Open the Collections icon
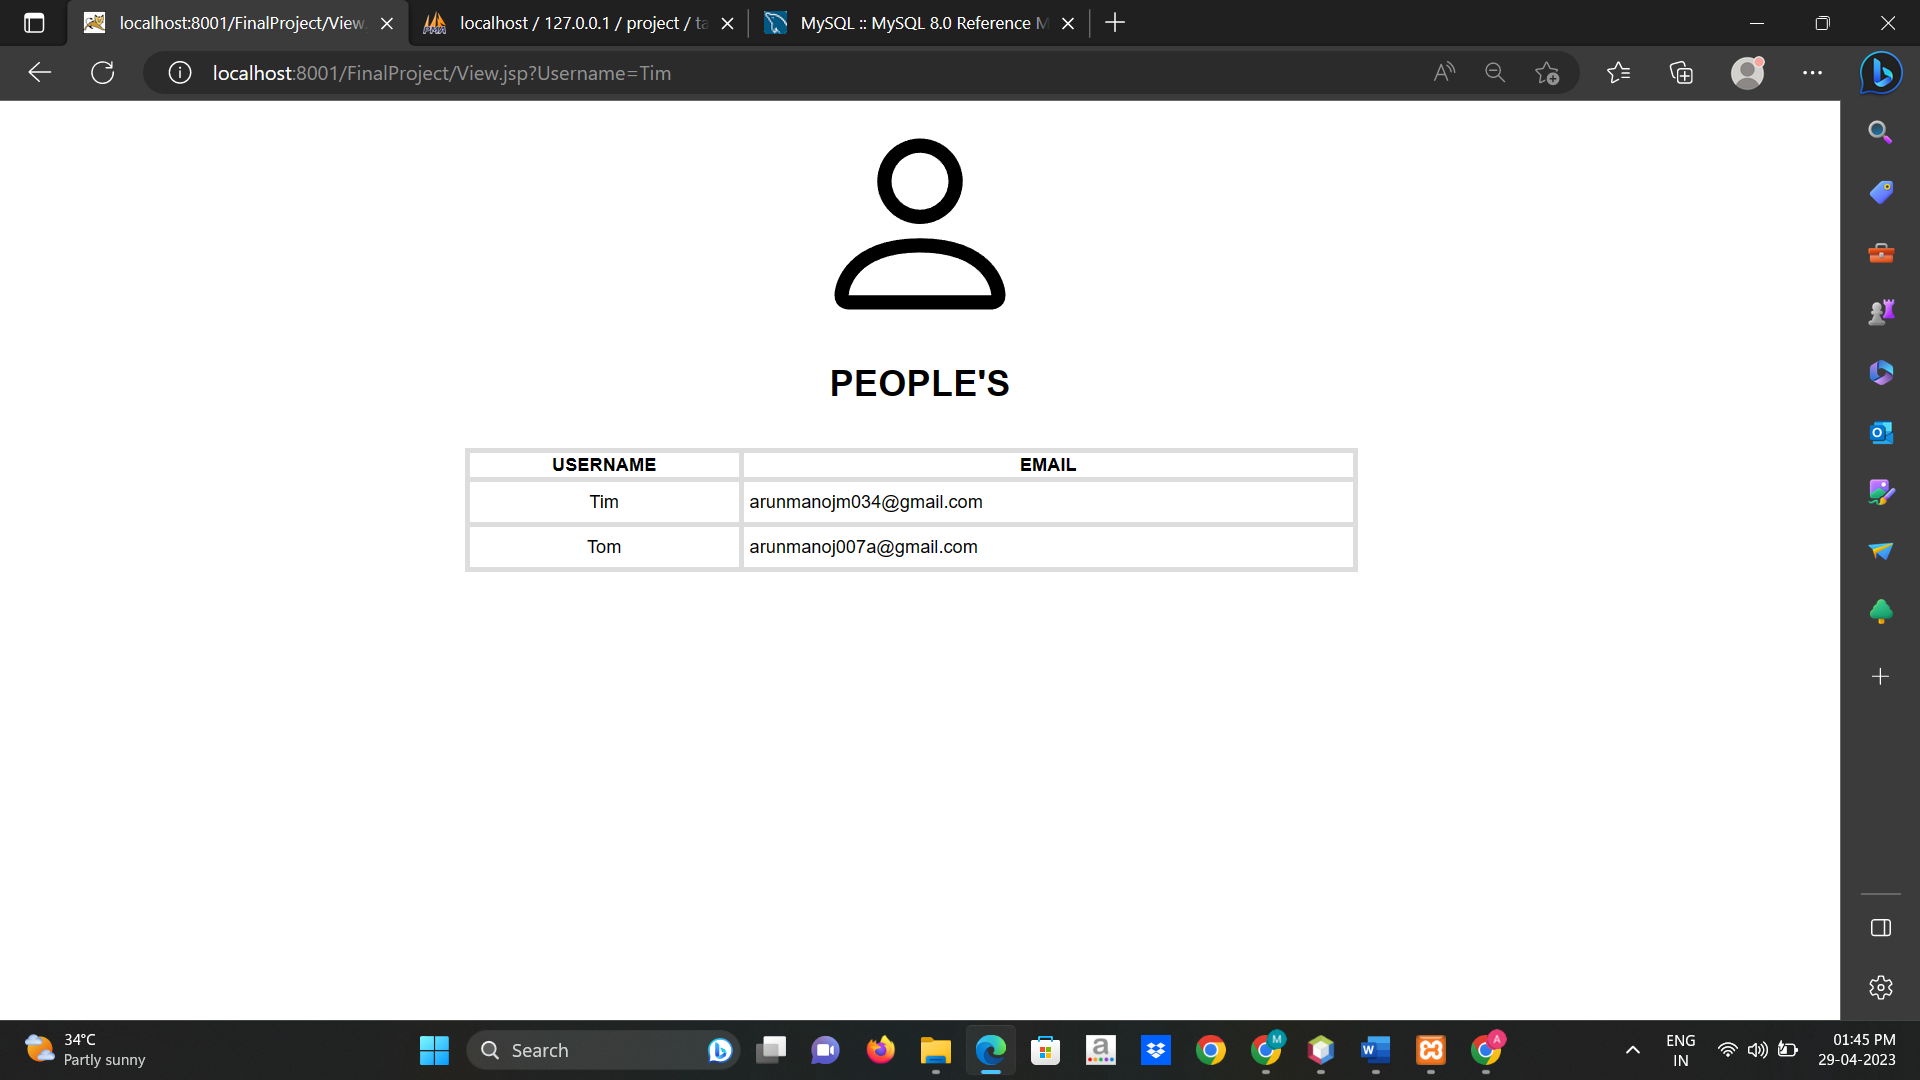The image size is (1920, 1080). click(1681, 73)
